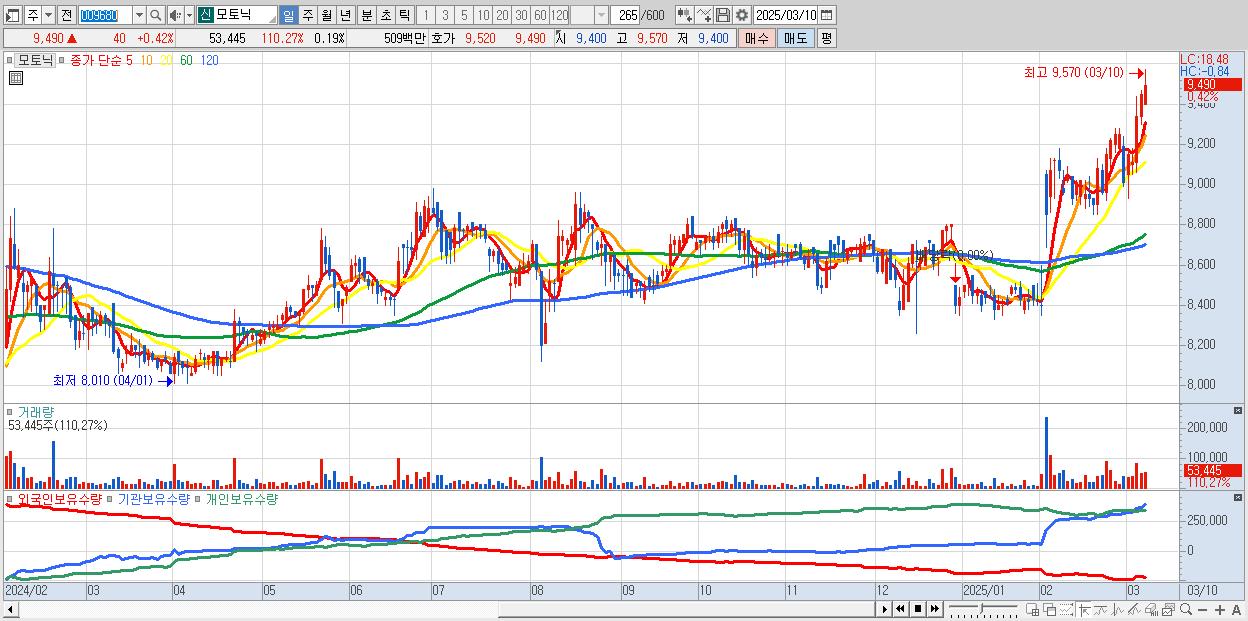Click the plus zoom in icon
The width and height of the screenshot is (1248, 621).
(x=1220, y=609)
